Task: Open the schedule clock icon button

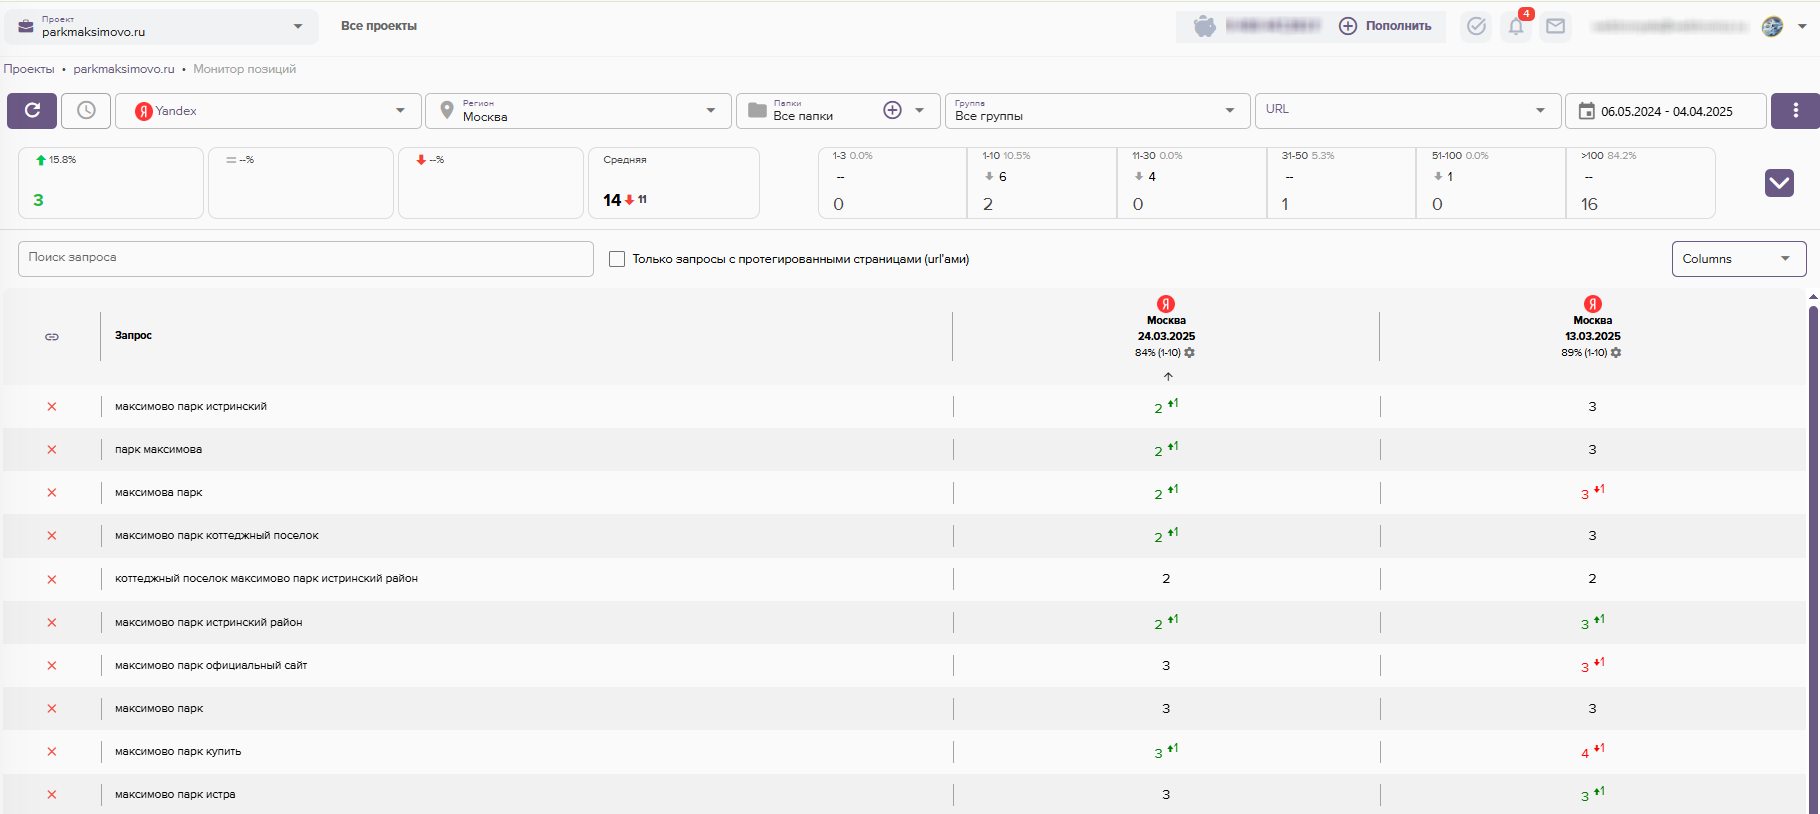Action: point(86,111)
